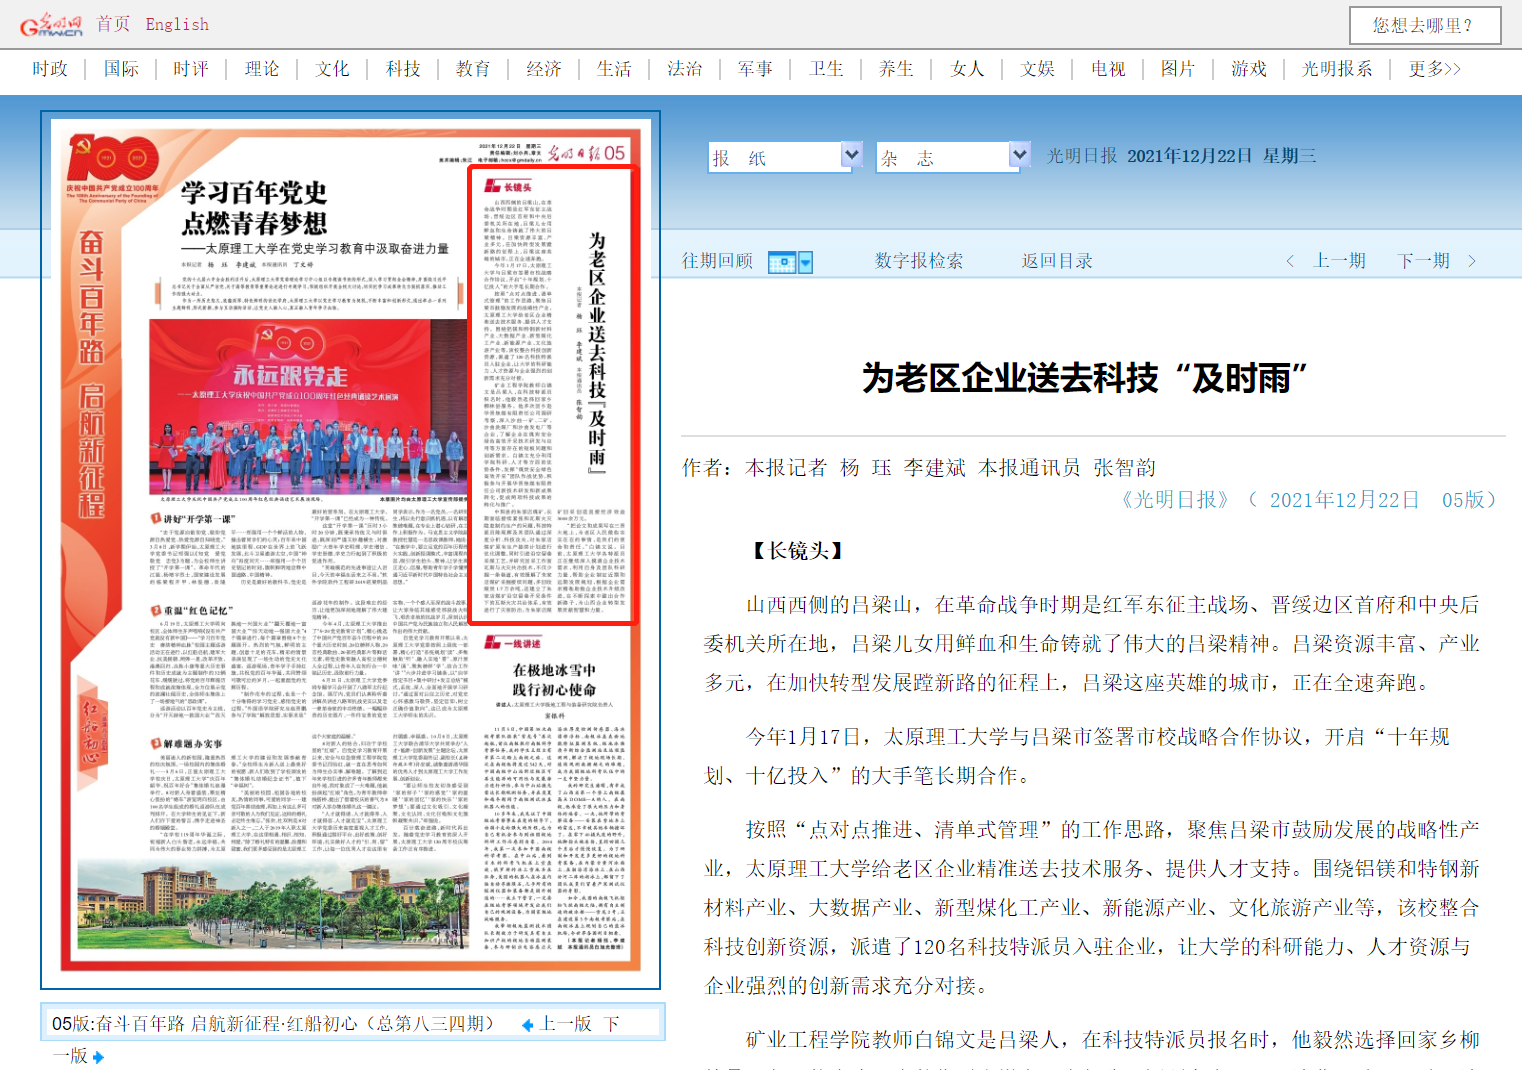Click the 您想去哪里 search box
1522x1070 pixels.
[x=1424, y=25]
